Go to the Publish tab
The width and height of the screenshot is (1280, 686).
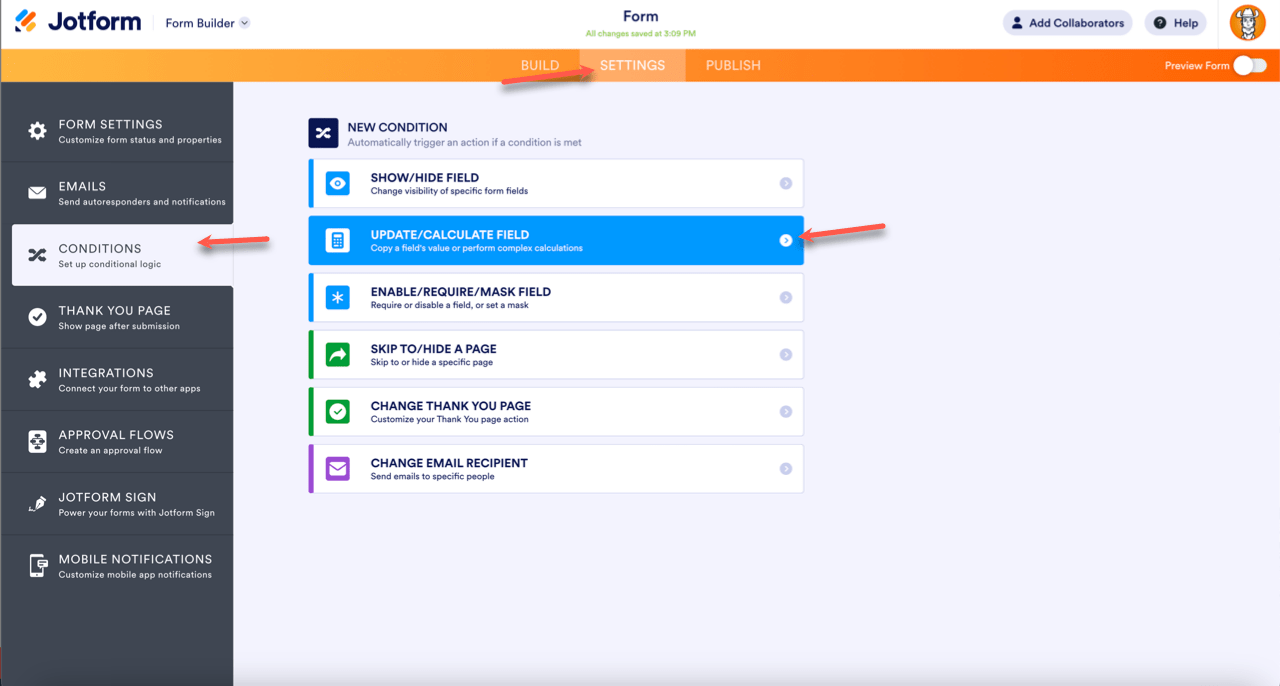pos(733,65)
